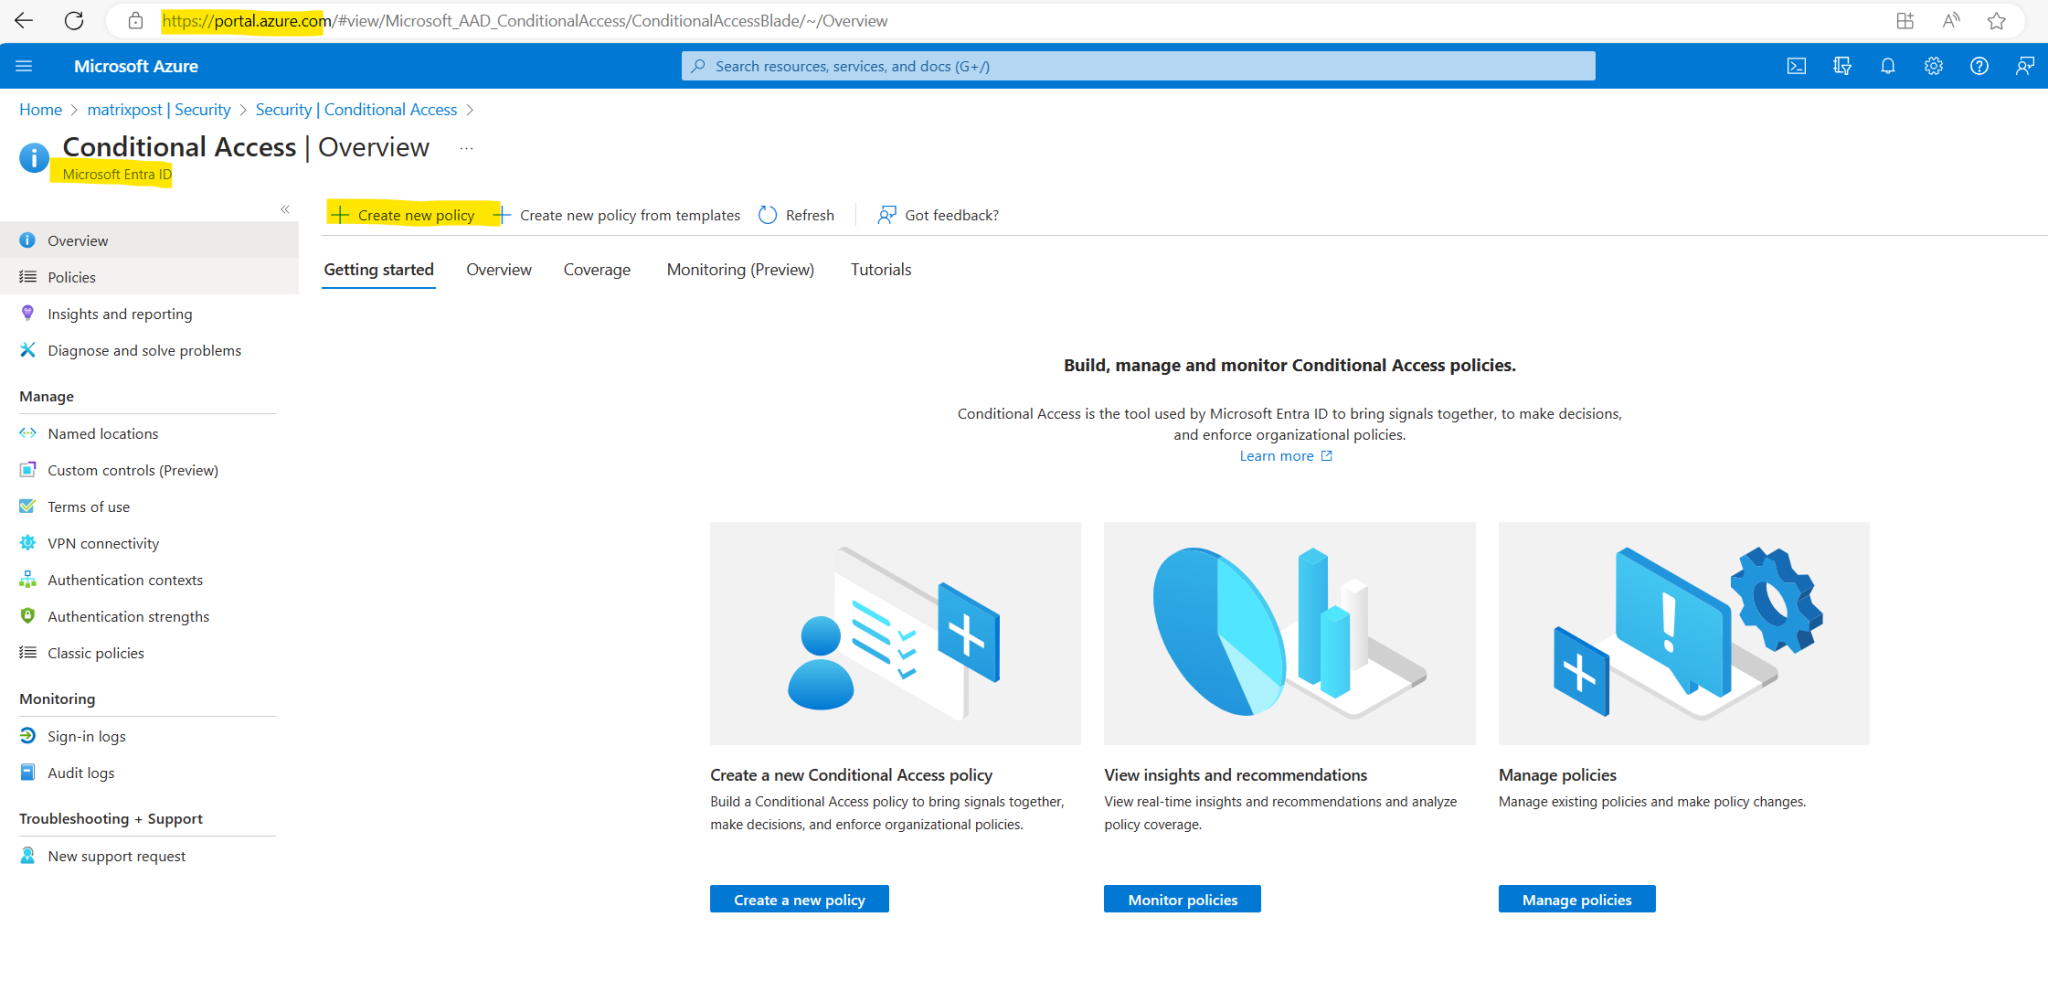
Task: Open the ellipsis menu beside the page title
Action: pyautogui.click(x=466, y=147)
